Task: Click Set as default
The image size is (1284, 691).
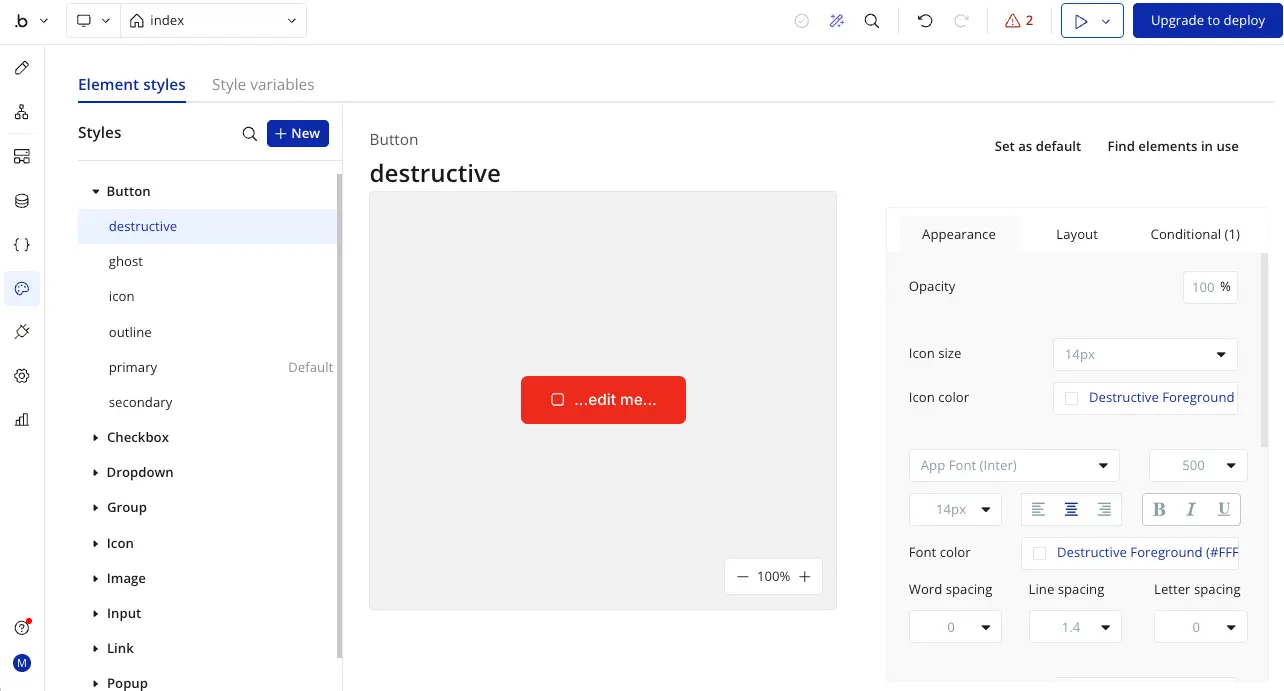Action: (x=1037, y=146)
